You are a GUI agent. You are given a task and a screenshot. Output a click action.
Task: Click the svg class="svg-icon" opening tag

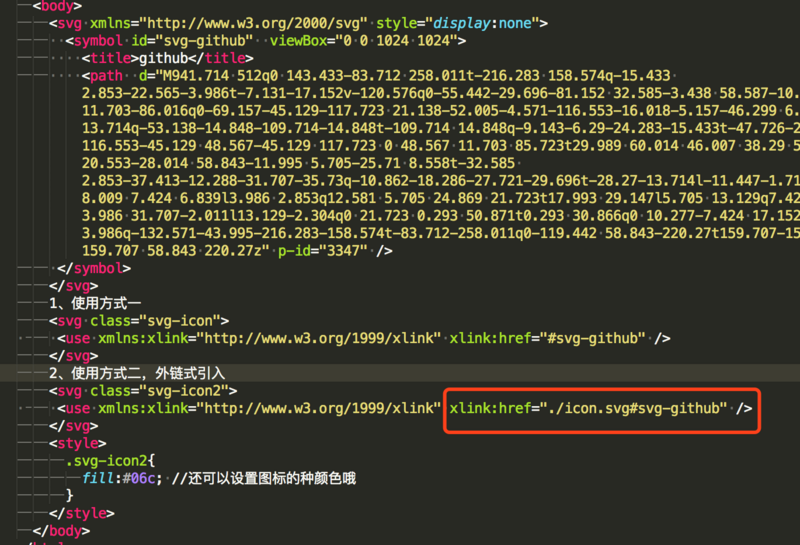[x=139, y=320]
